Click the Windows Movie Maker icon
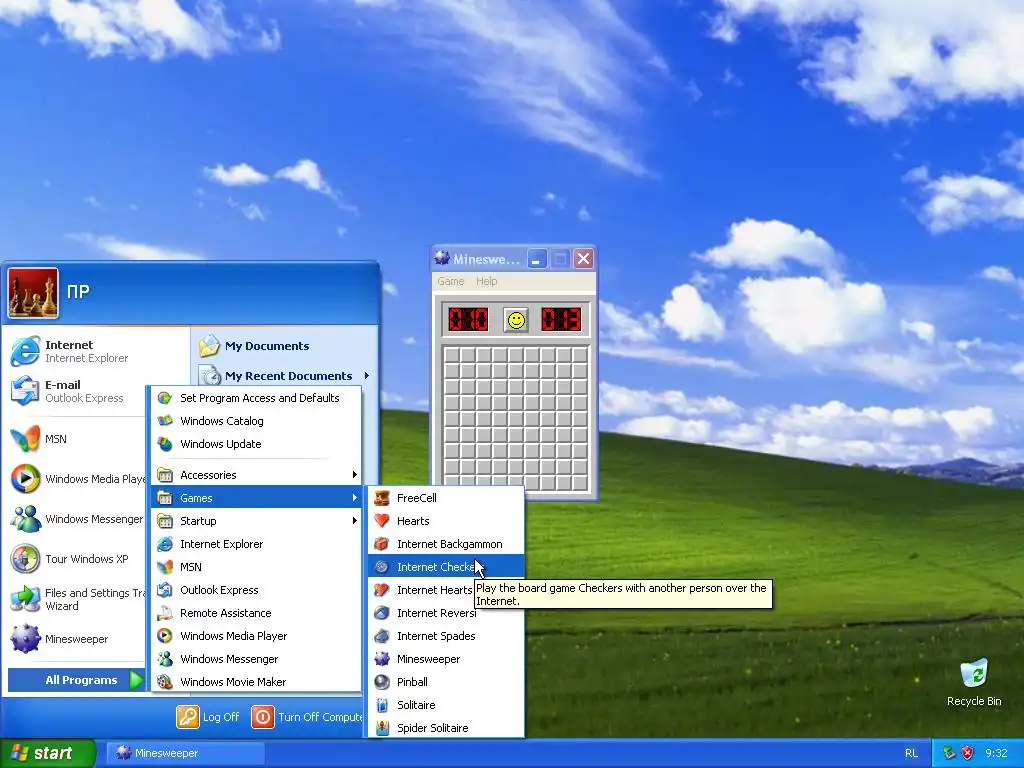Image resolution: width=1024 pixels, height=768 pixels. pyautogui.click(x=165, y=682)
